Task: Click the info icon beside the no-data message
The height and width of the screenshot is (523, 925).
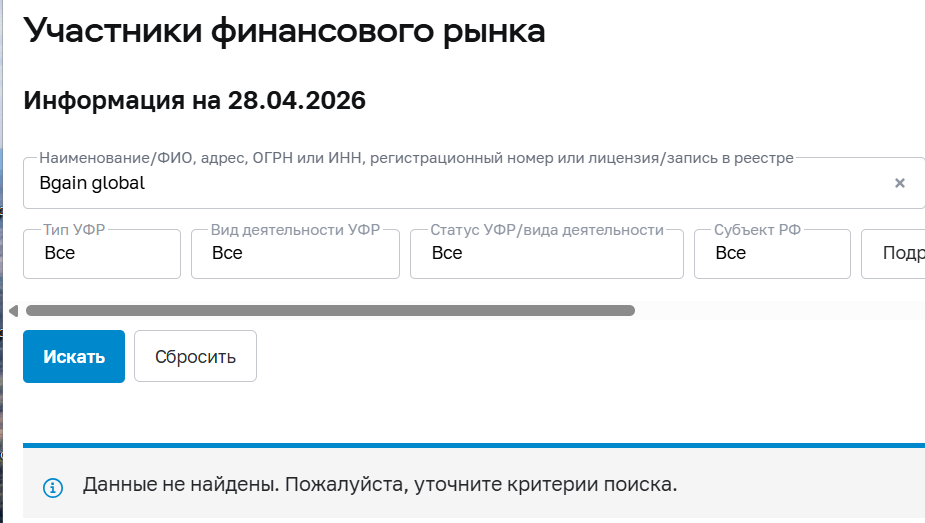Action: tap(53, 487)
